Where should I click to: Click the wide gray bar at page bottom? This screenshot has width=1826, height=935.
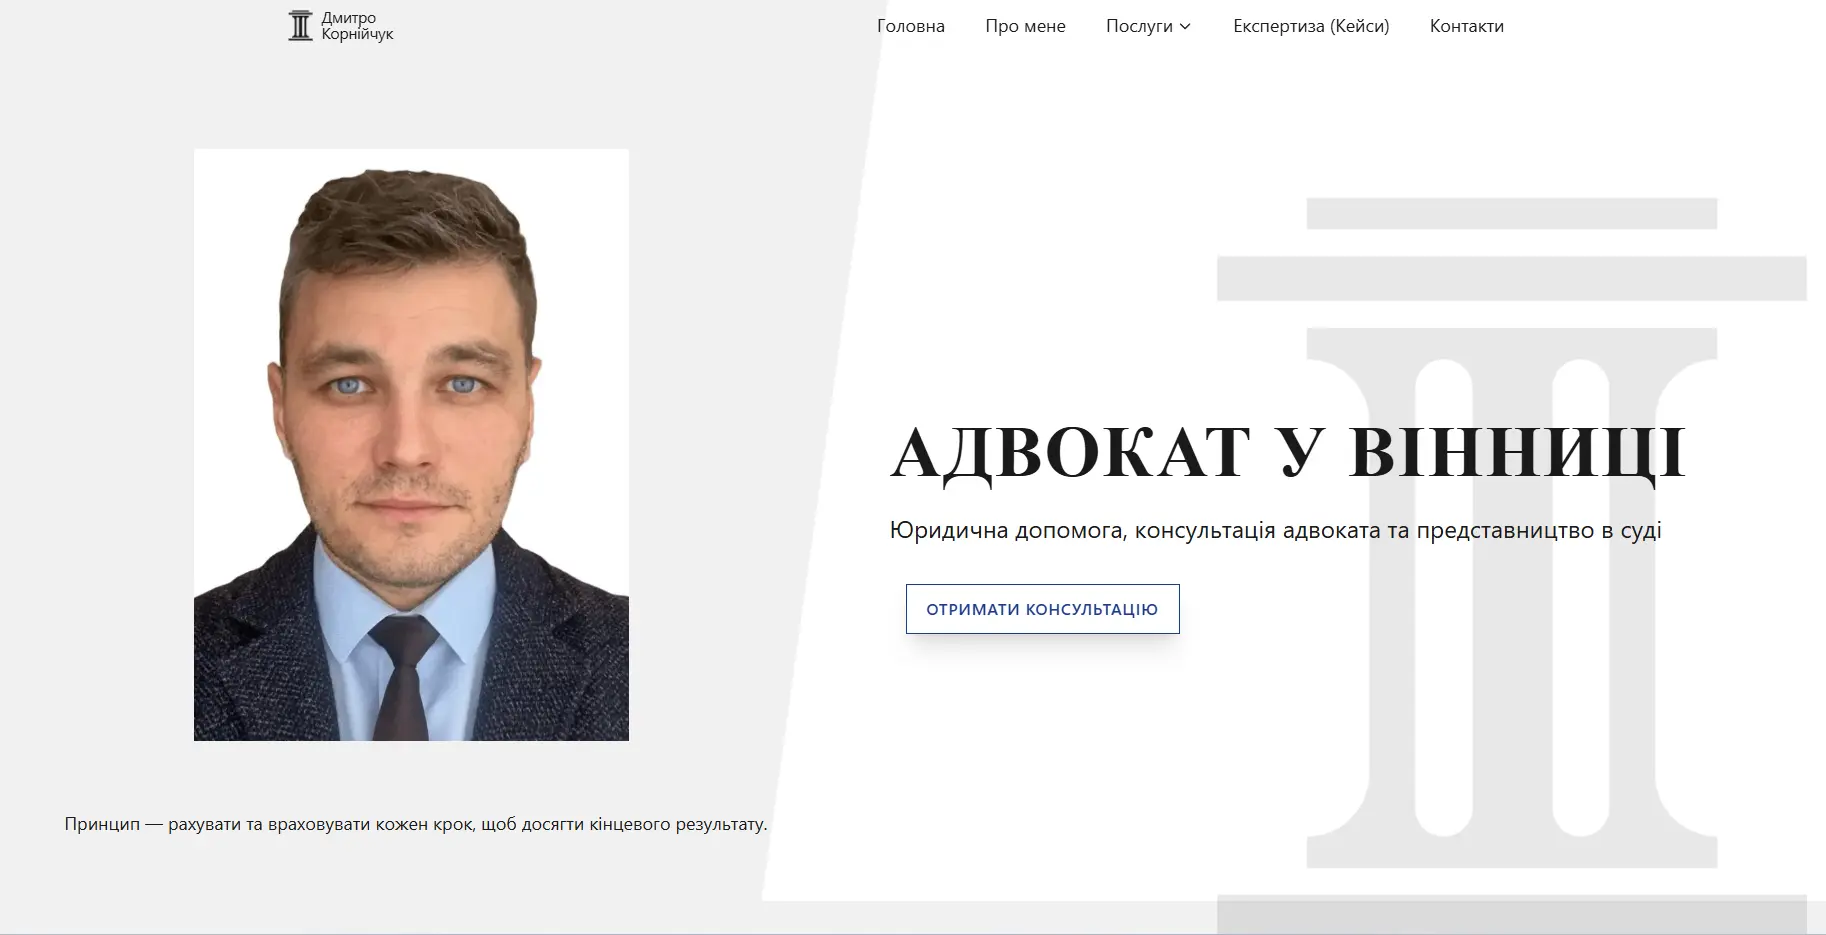(x=1511, y=914)
